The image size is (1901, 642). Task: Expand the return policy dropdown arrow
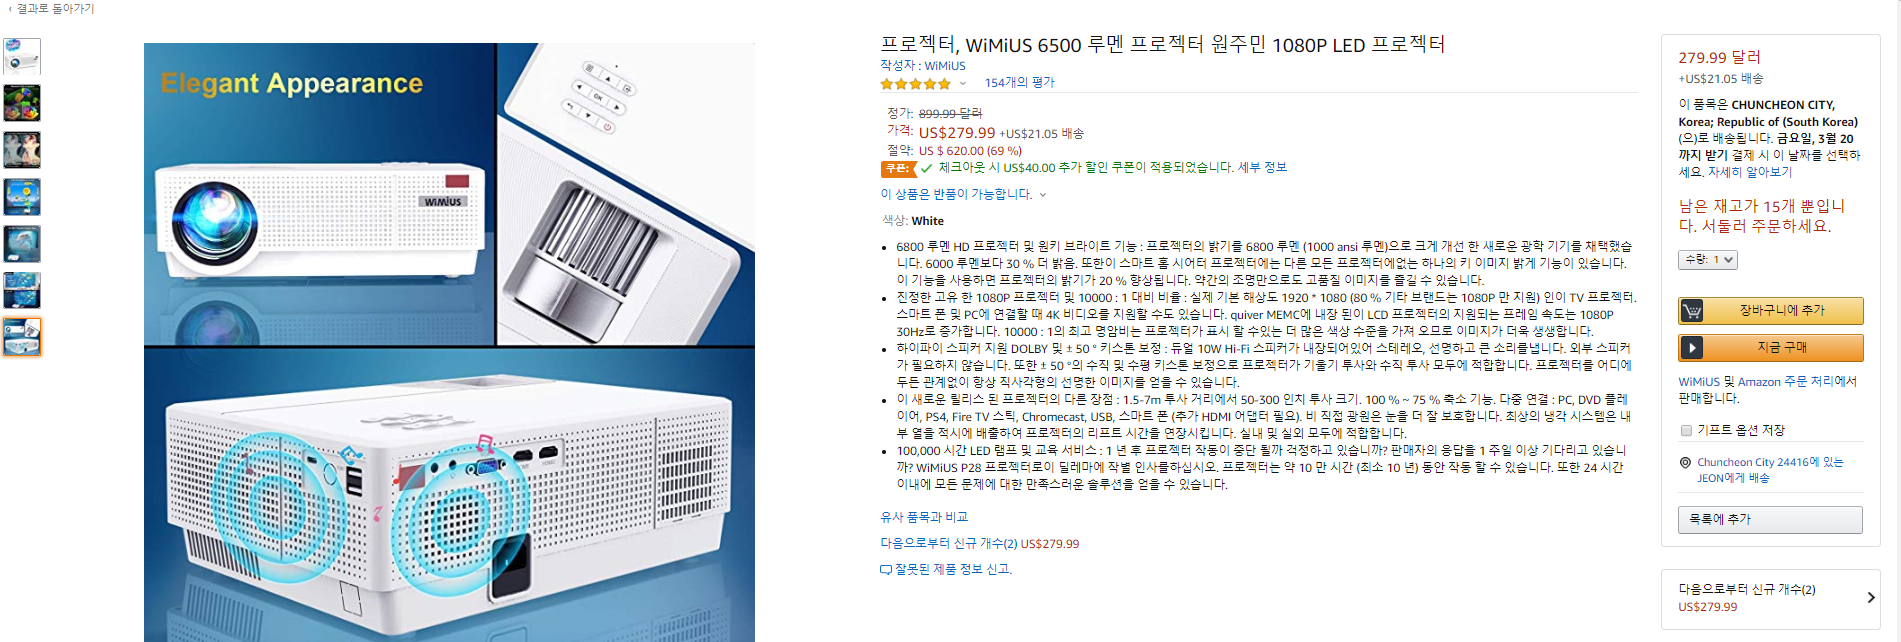(1043, 195)
